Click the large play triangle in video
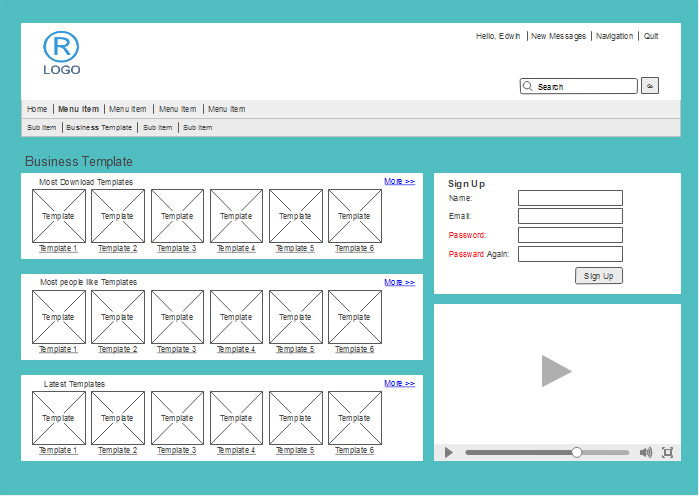Viewport: 699px width, 496px height. tap(555, 371)
